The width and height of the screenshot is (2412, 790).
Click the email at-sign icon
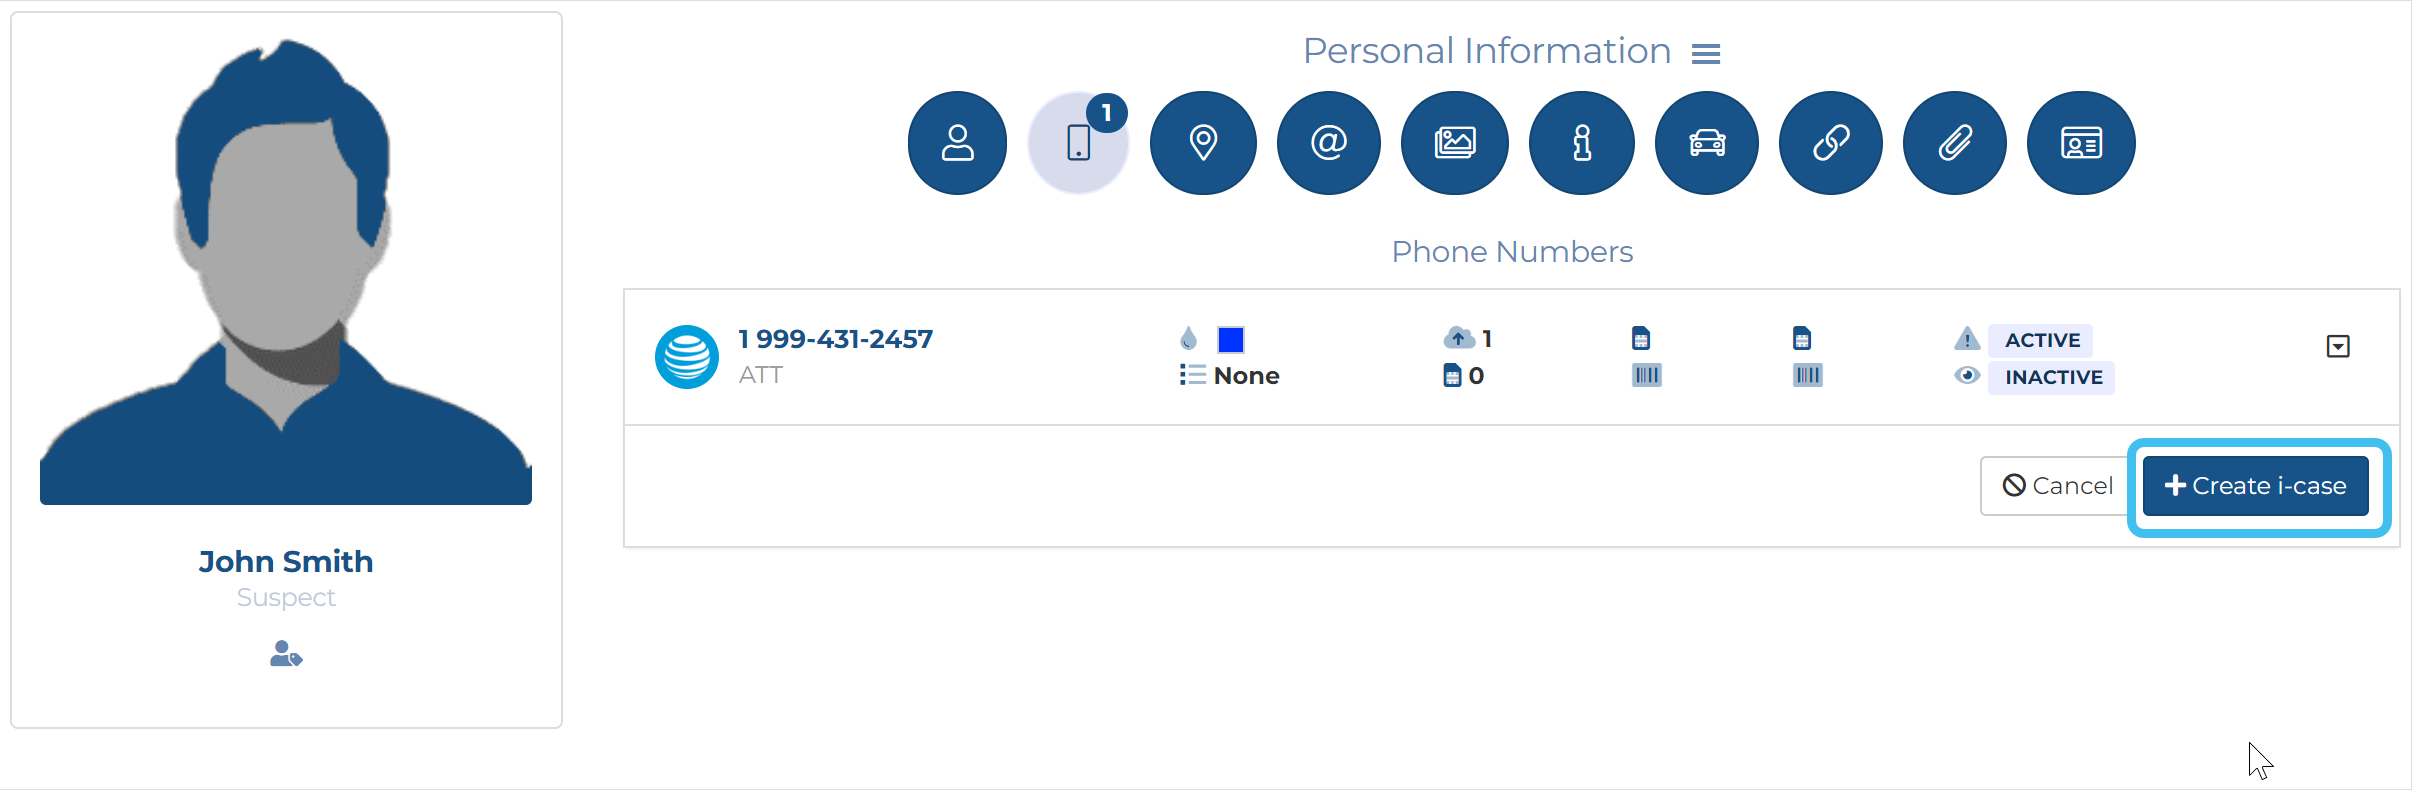click(x=1328, y=143)
